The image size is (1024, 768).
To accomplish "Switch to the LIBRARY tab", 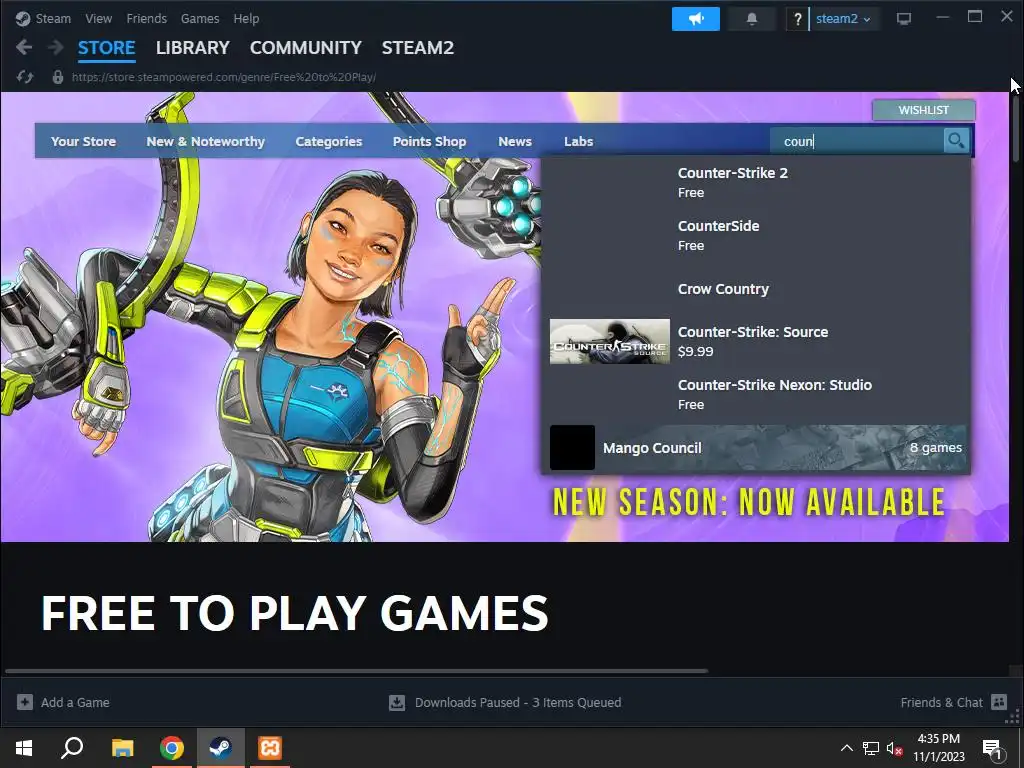I will coord(193,48).
